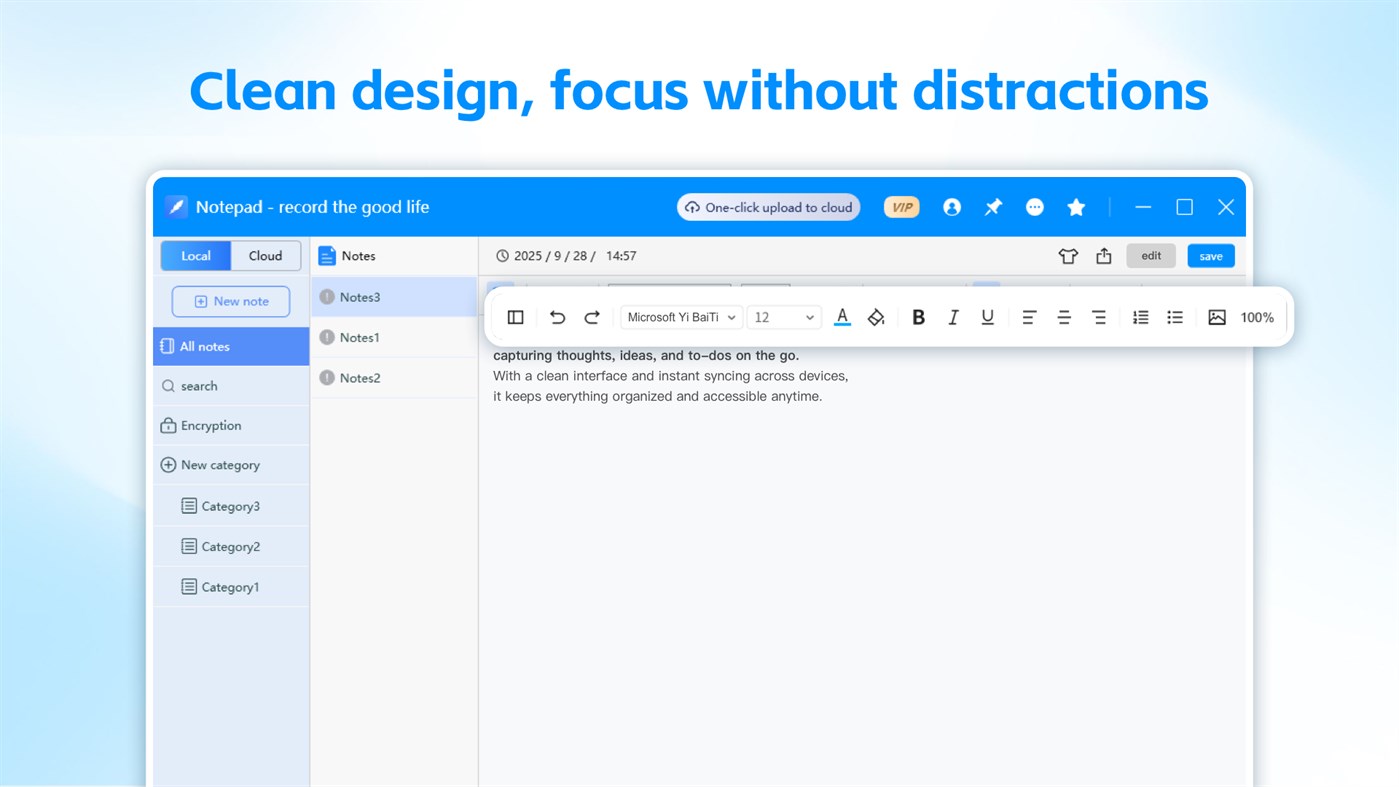Toggle italic formatting
The image size is (1399, 787).
(953, 317)
